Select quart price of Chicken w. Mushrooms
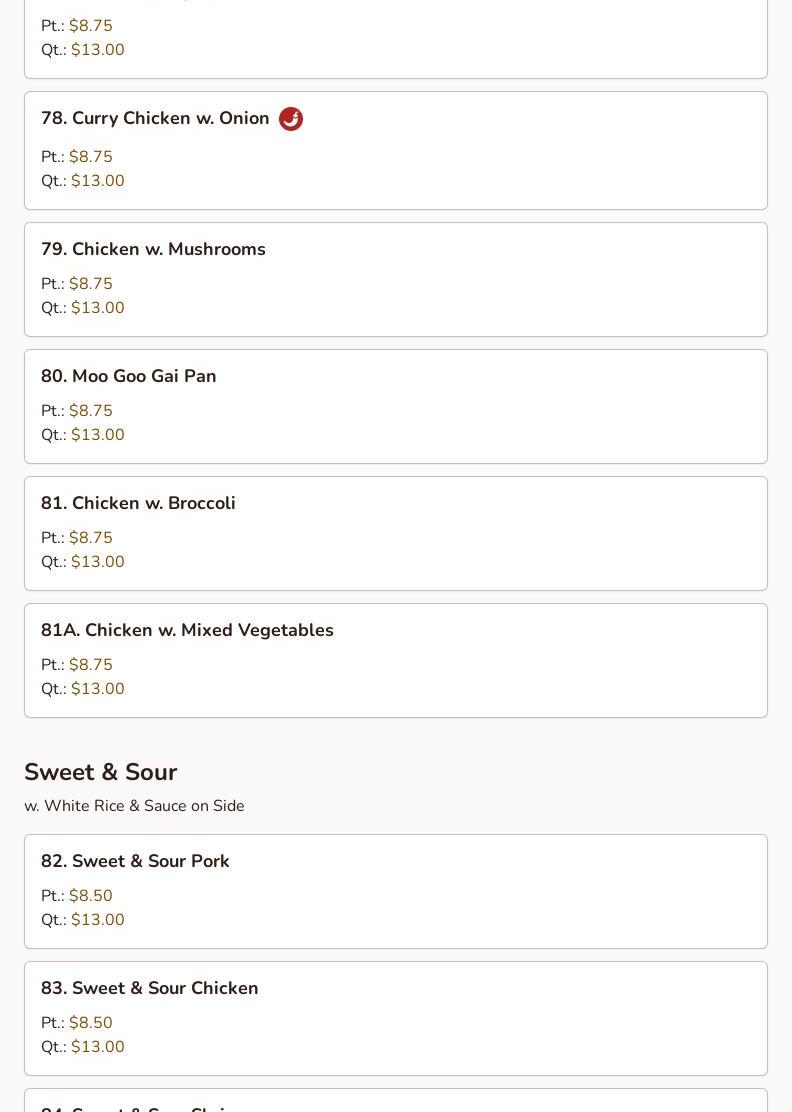The image size is (792, 1112). click(97, 308)
